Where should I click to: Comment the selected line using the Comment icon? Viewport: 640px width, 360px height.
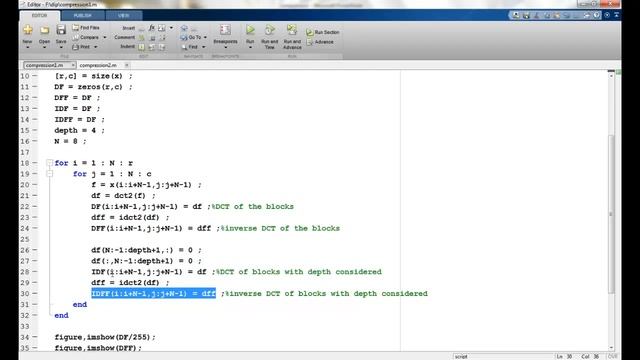click(x=142, y=38)
